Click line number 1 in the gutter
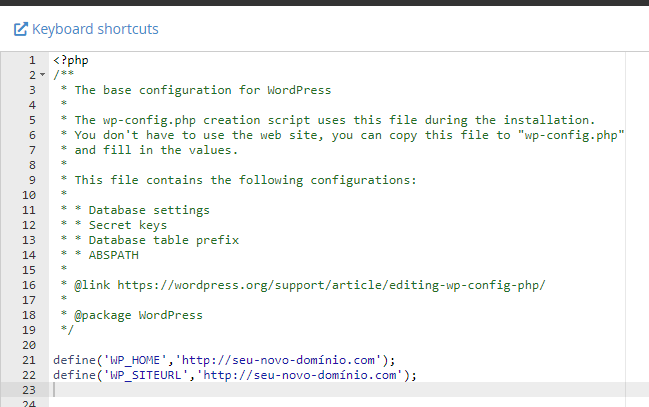Screen dimensions: 649x407 [32, 60]
